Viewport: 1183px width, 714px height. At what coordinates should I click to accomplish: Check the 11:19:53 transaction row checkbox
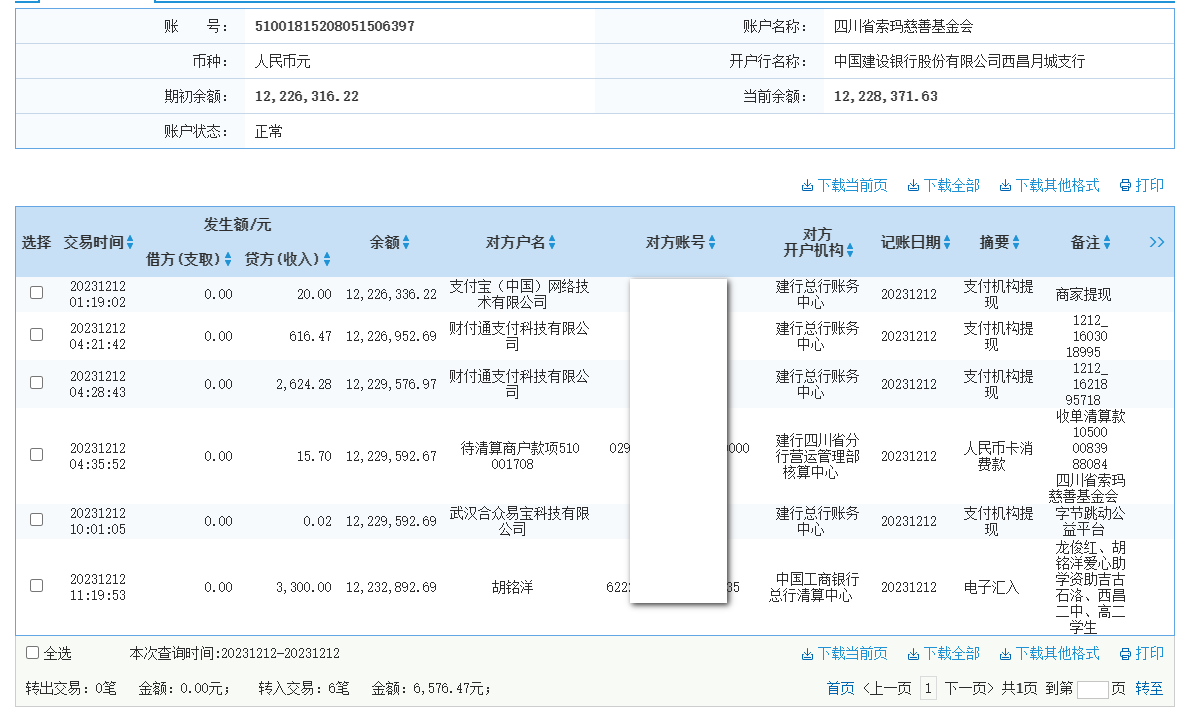tap(36, 586)
